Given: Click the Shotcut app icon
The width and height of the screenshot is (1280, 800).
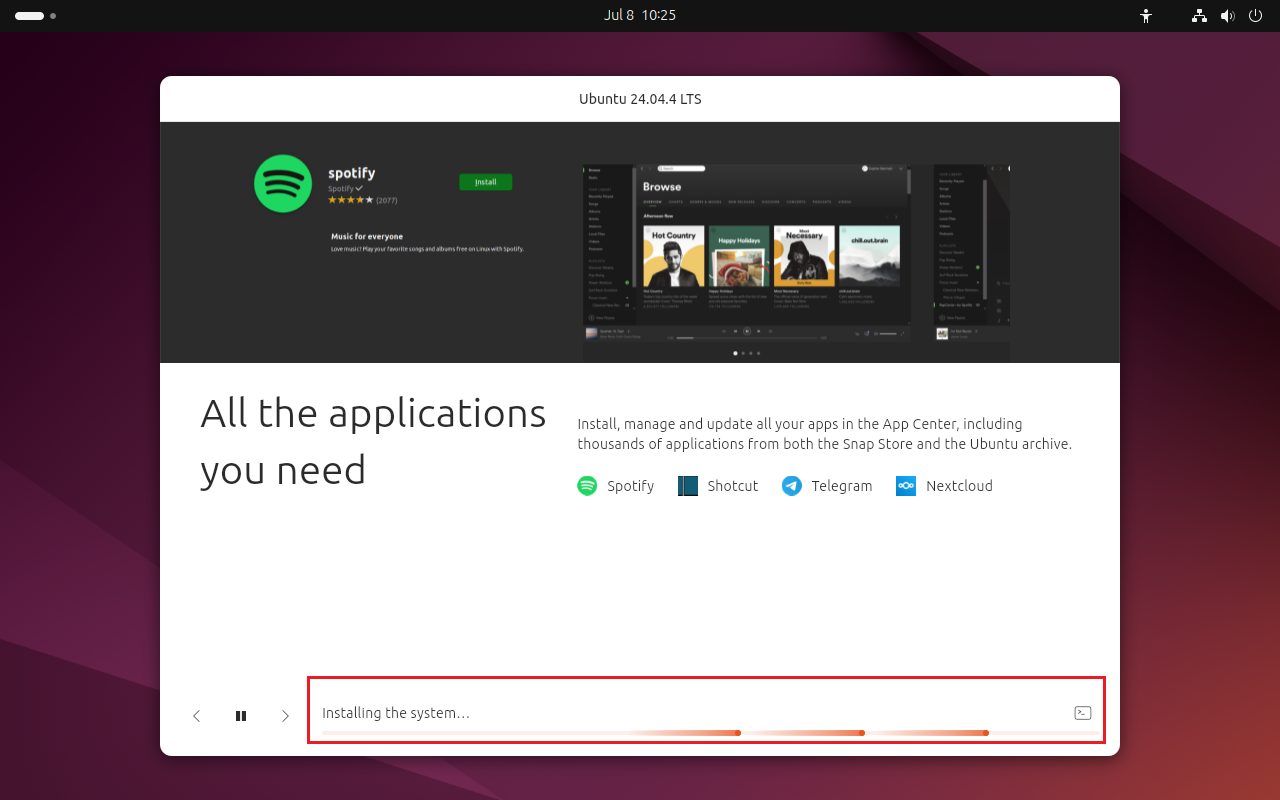Looking at the screenshot, I should [688, 486].
